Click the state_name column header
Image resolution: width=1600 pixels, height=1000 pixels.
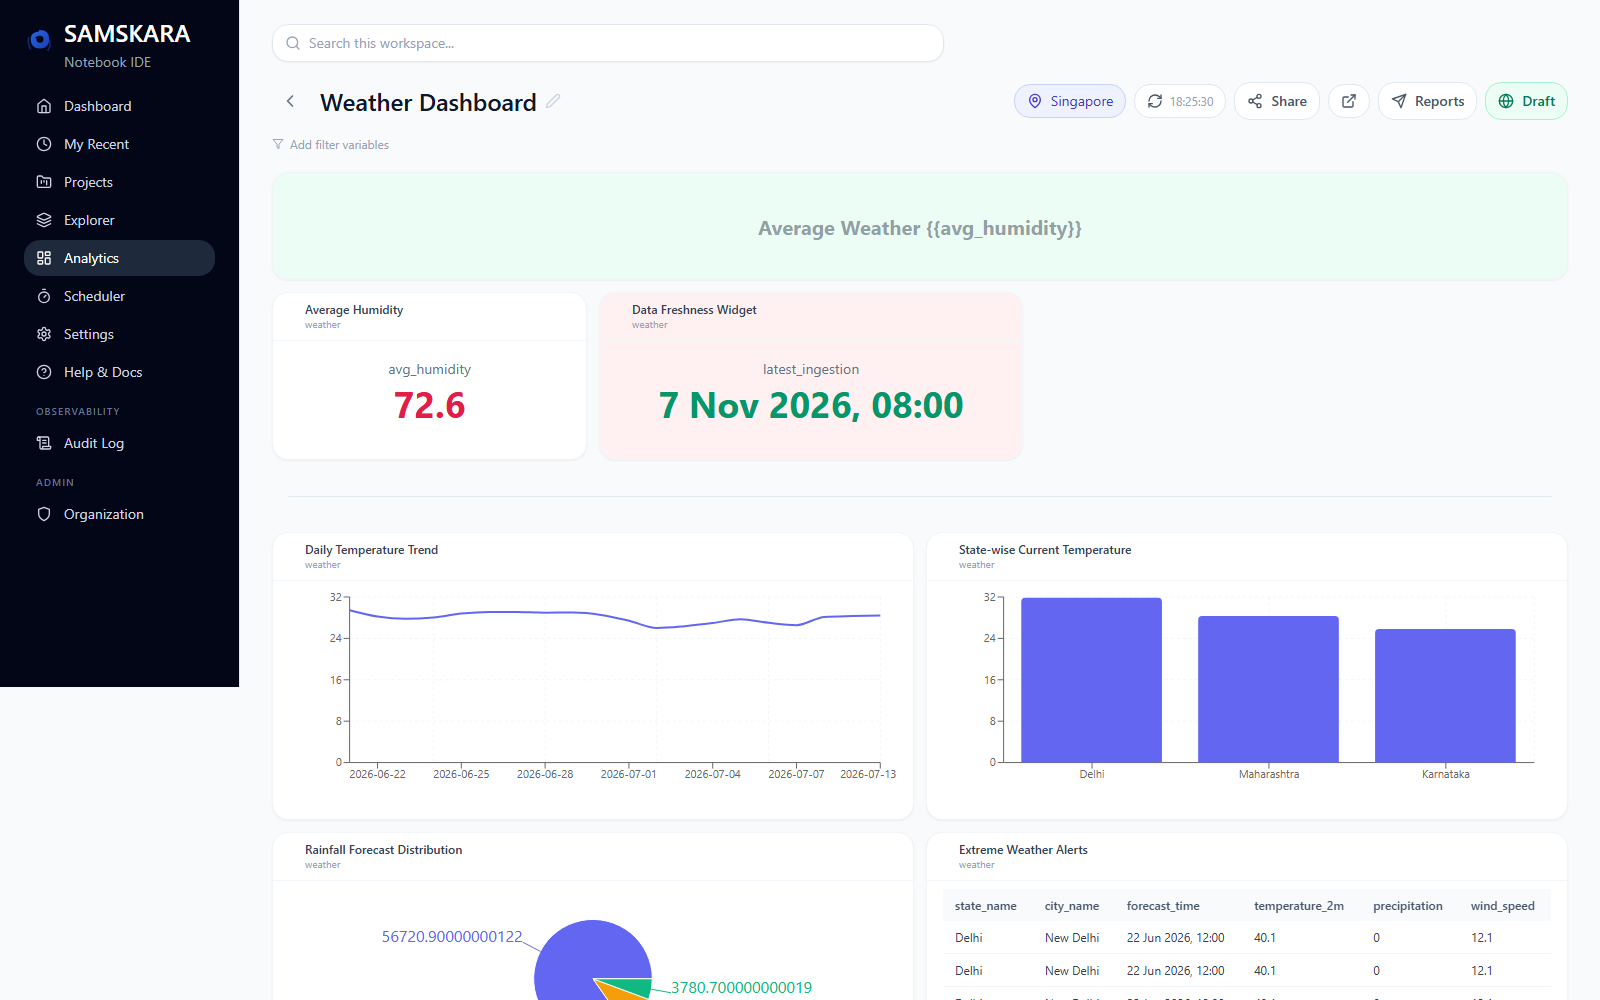[985, 906]
